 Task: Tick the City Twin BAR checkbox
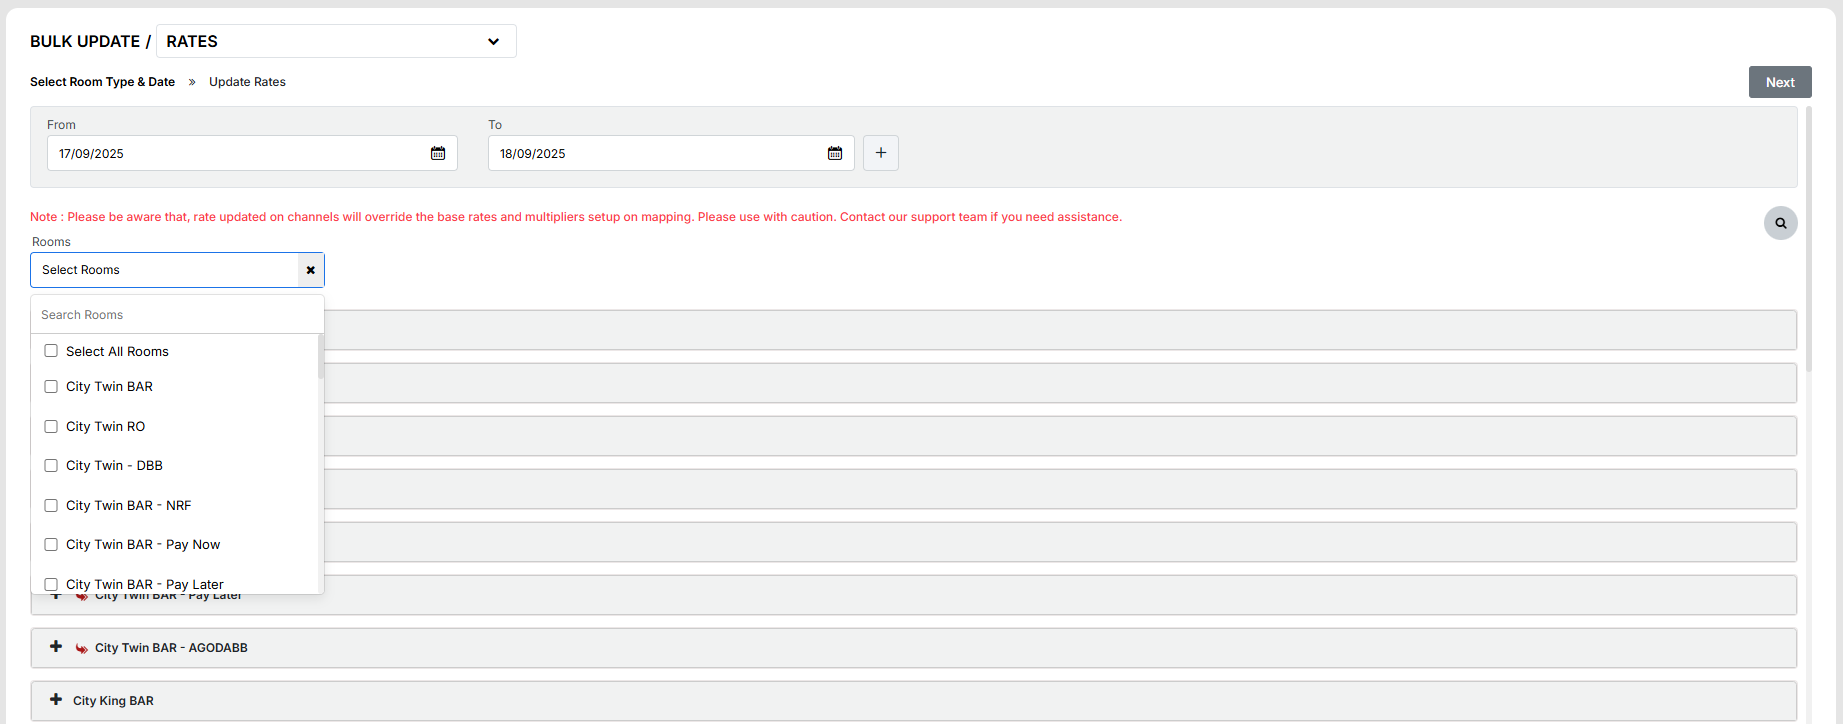51,387
